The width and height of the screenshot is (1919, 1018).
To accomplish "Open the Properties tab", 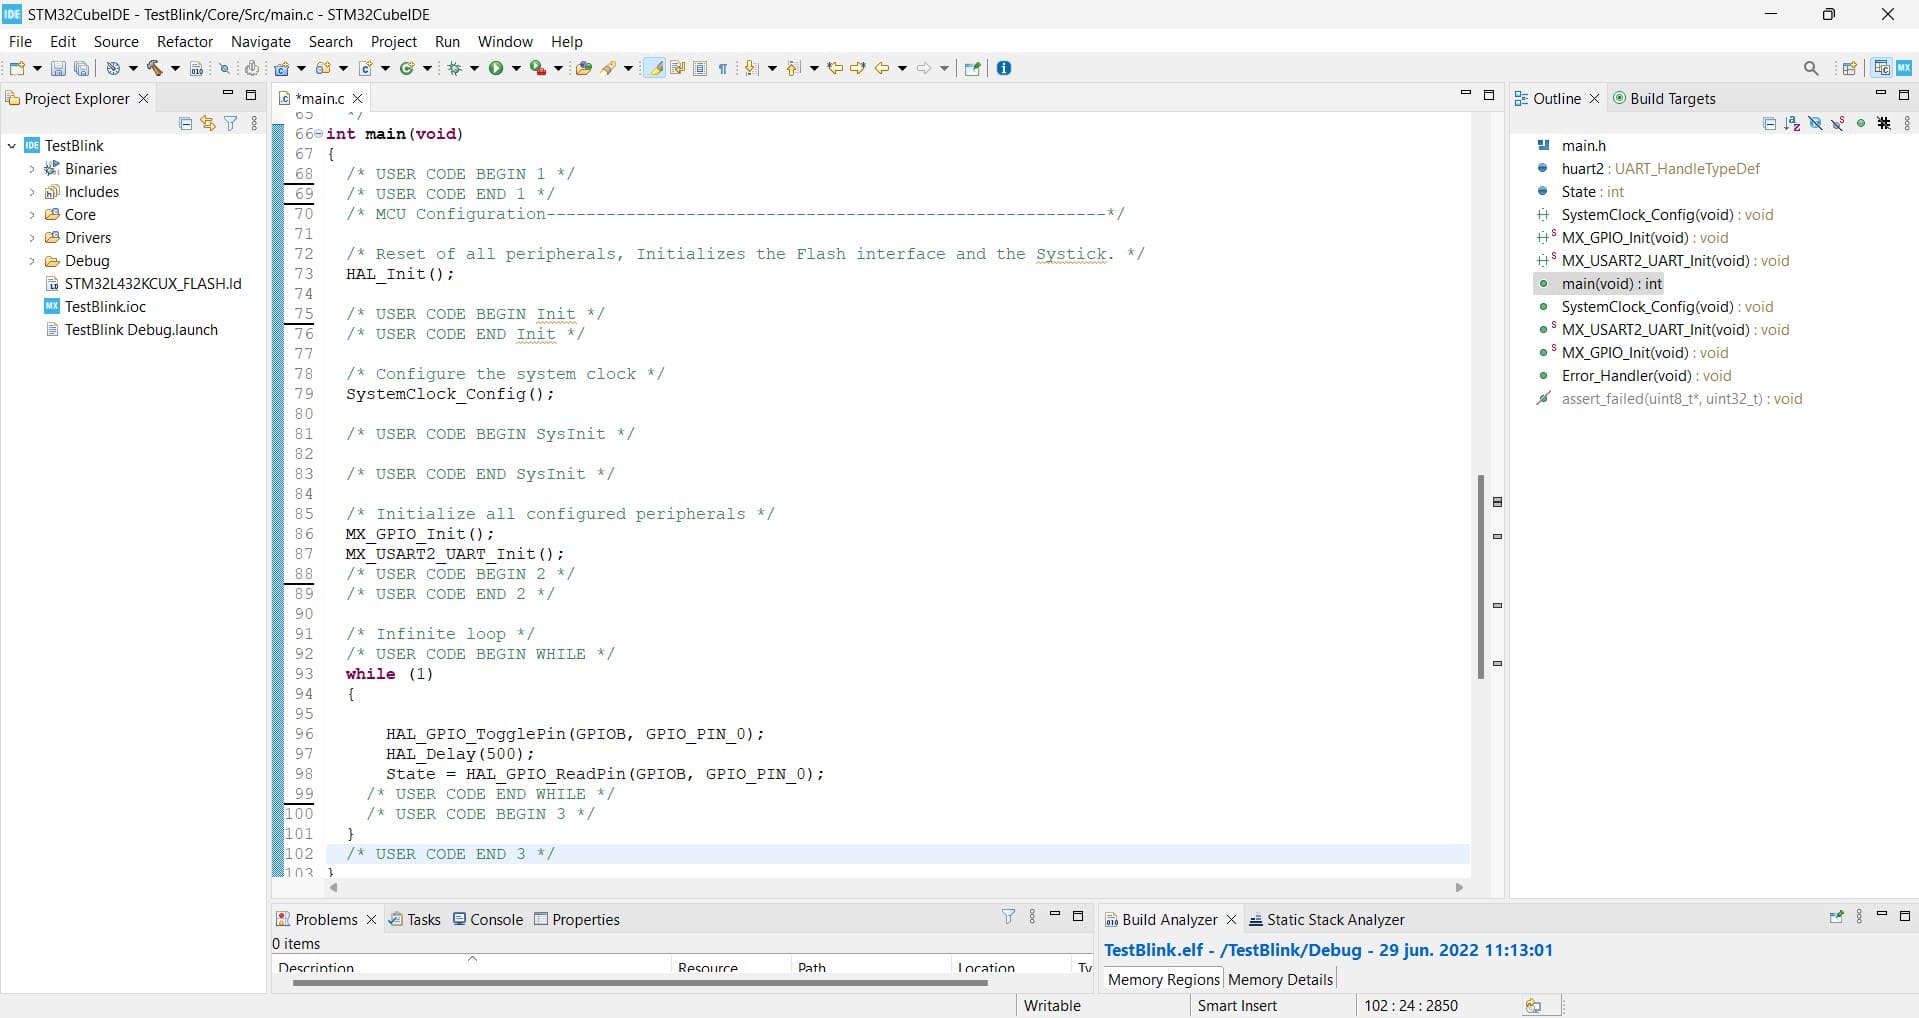I will pos(577,919).
